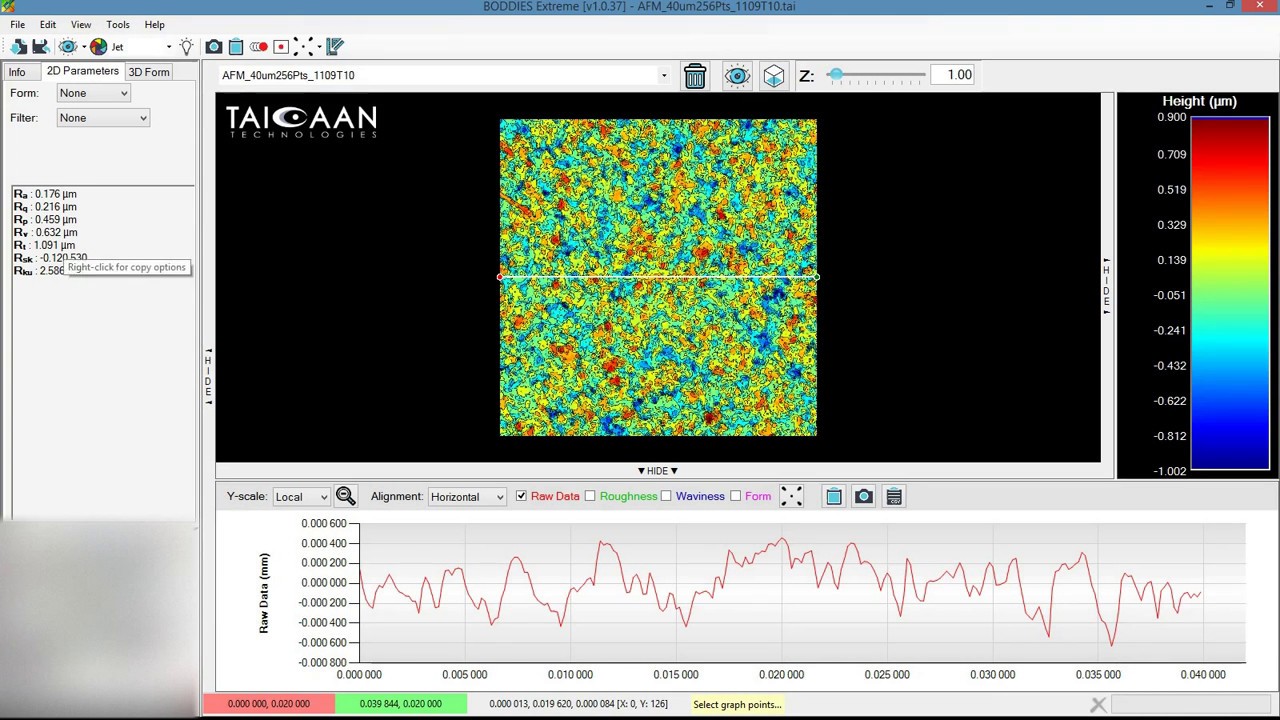Click the Z scale slider handle

click(x=835, y=75)
